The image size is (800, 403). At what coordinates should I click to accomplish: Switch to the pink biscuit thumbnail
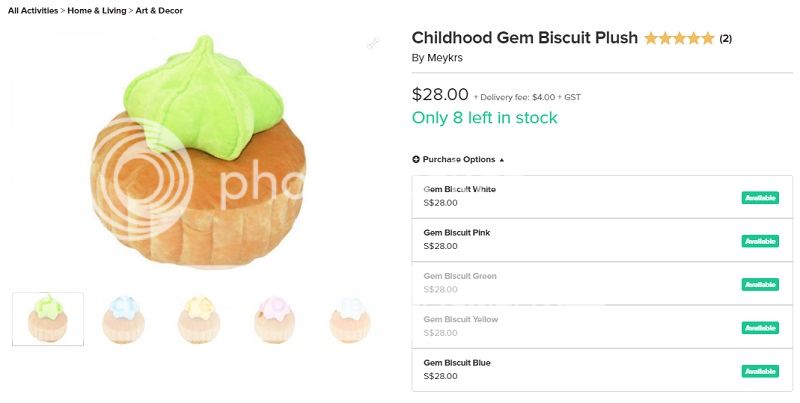click(x=274, y=319)
